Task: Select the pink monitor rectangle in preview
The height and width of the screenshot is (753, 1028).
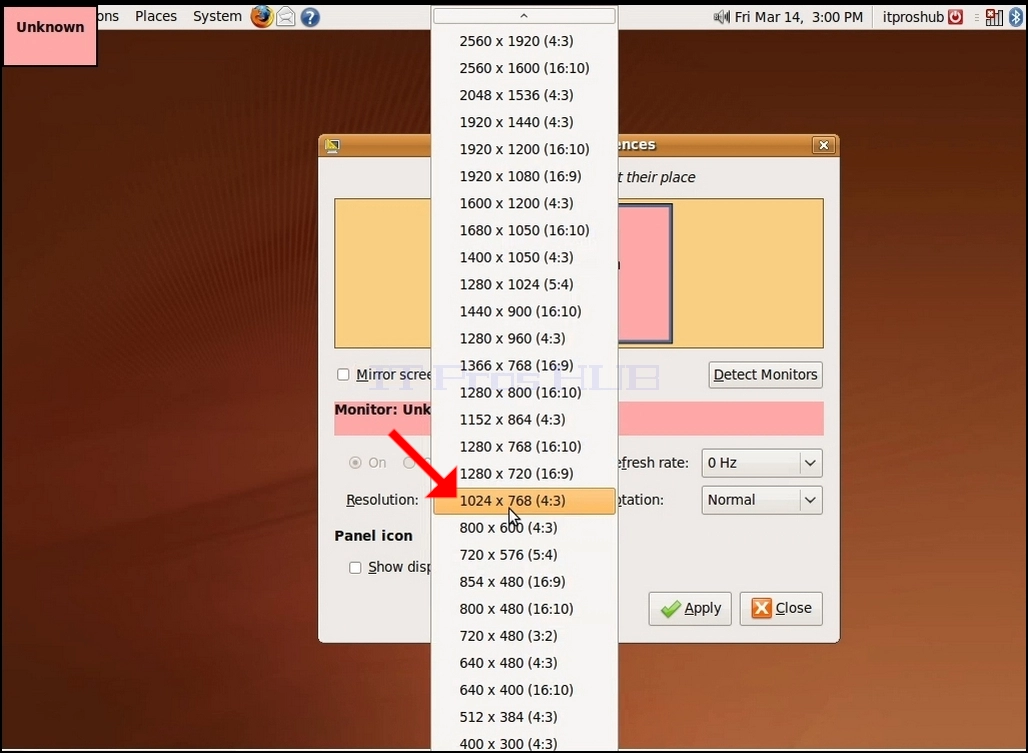Action: (644, 273)
